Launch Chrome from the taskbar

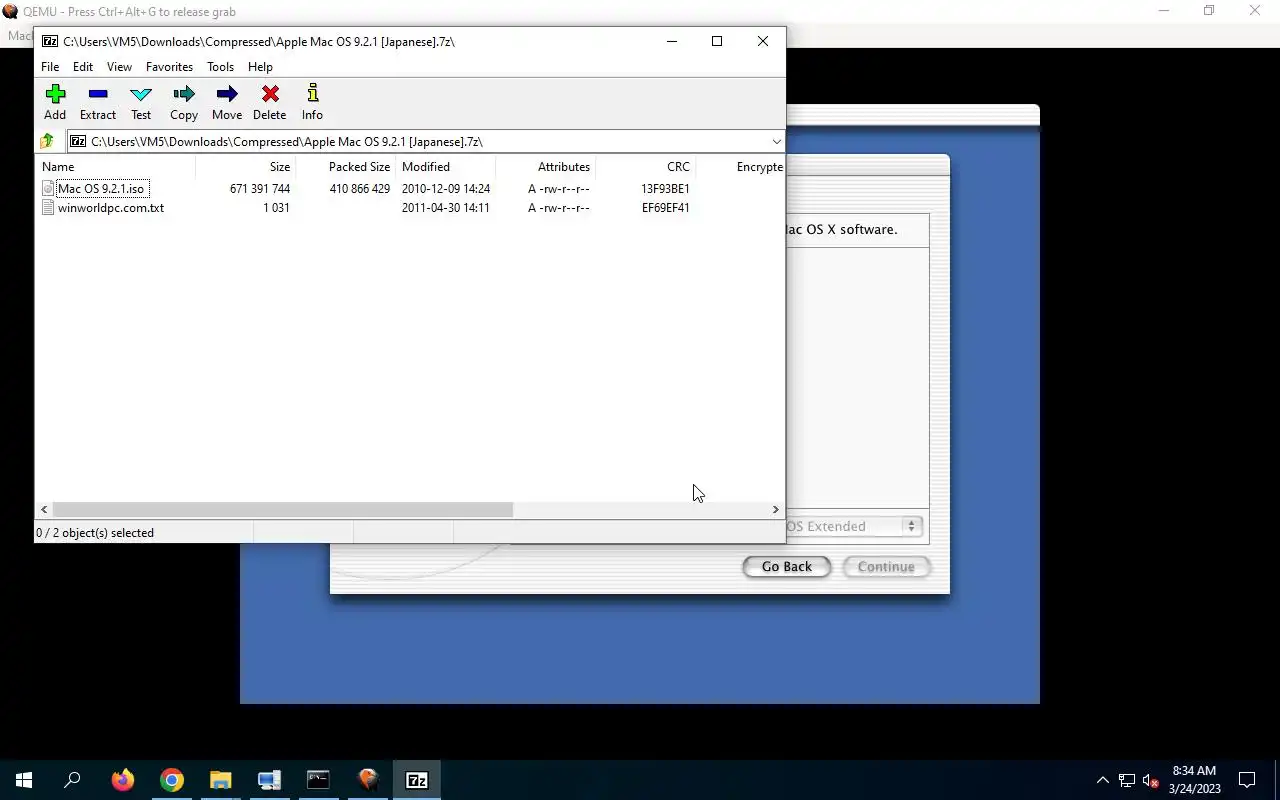pos(172,780)
